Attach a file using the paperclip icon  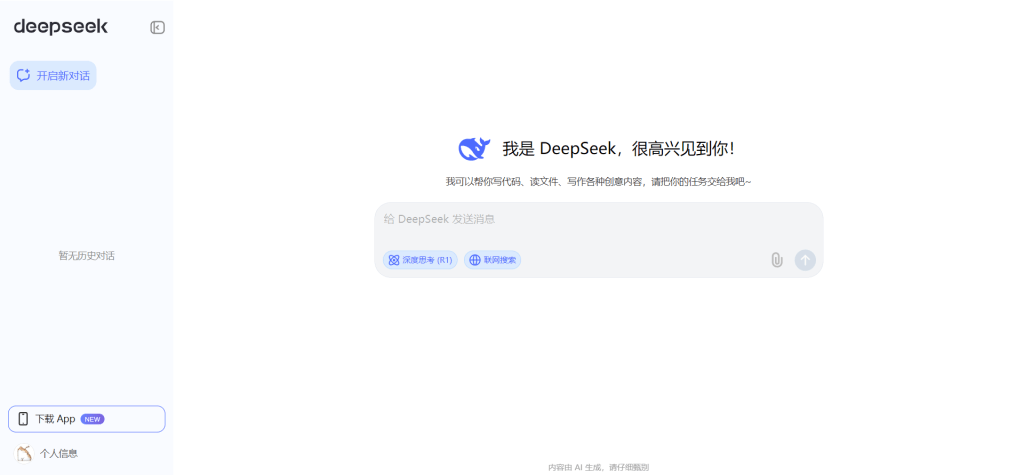(x=776, y=260)
